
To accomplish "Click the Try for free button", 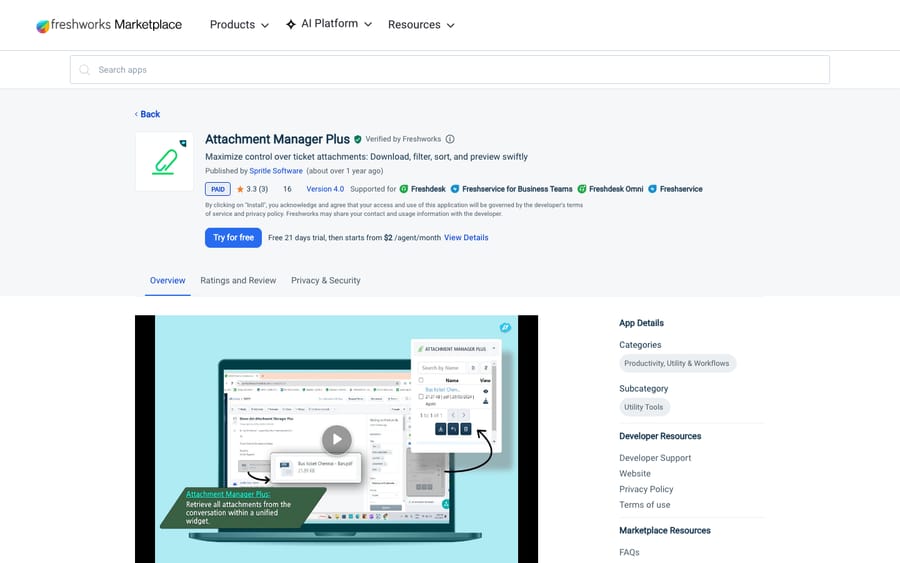I will (233, 238).
